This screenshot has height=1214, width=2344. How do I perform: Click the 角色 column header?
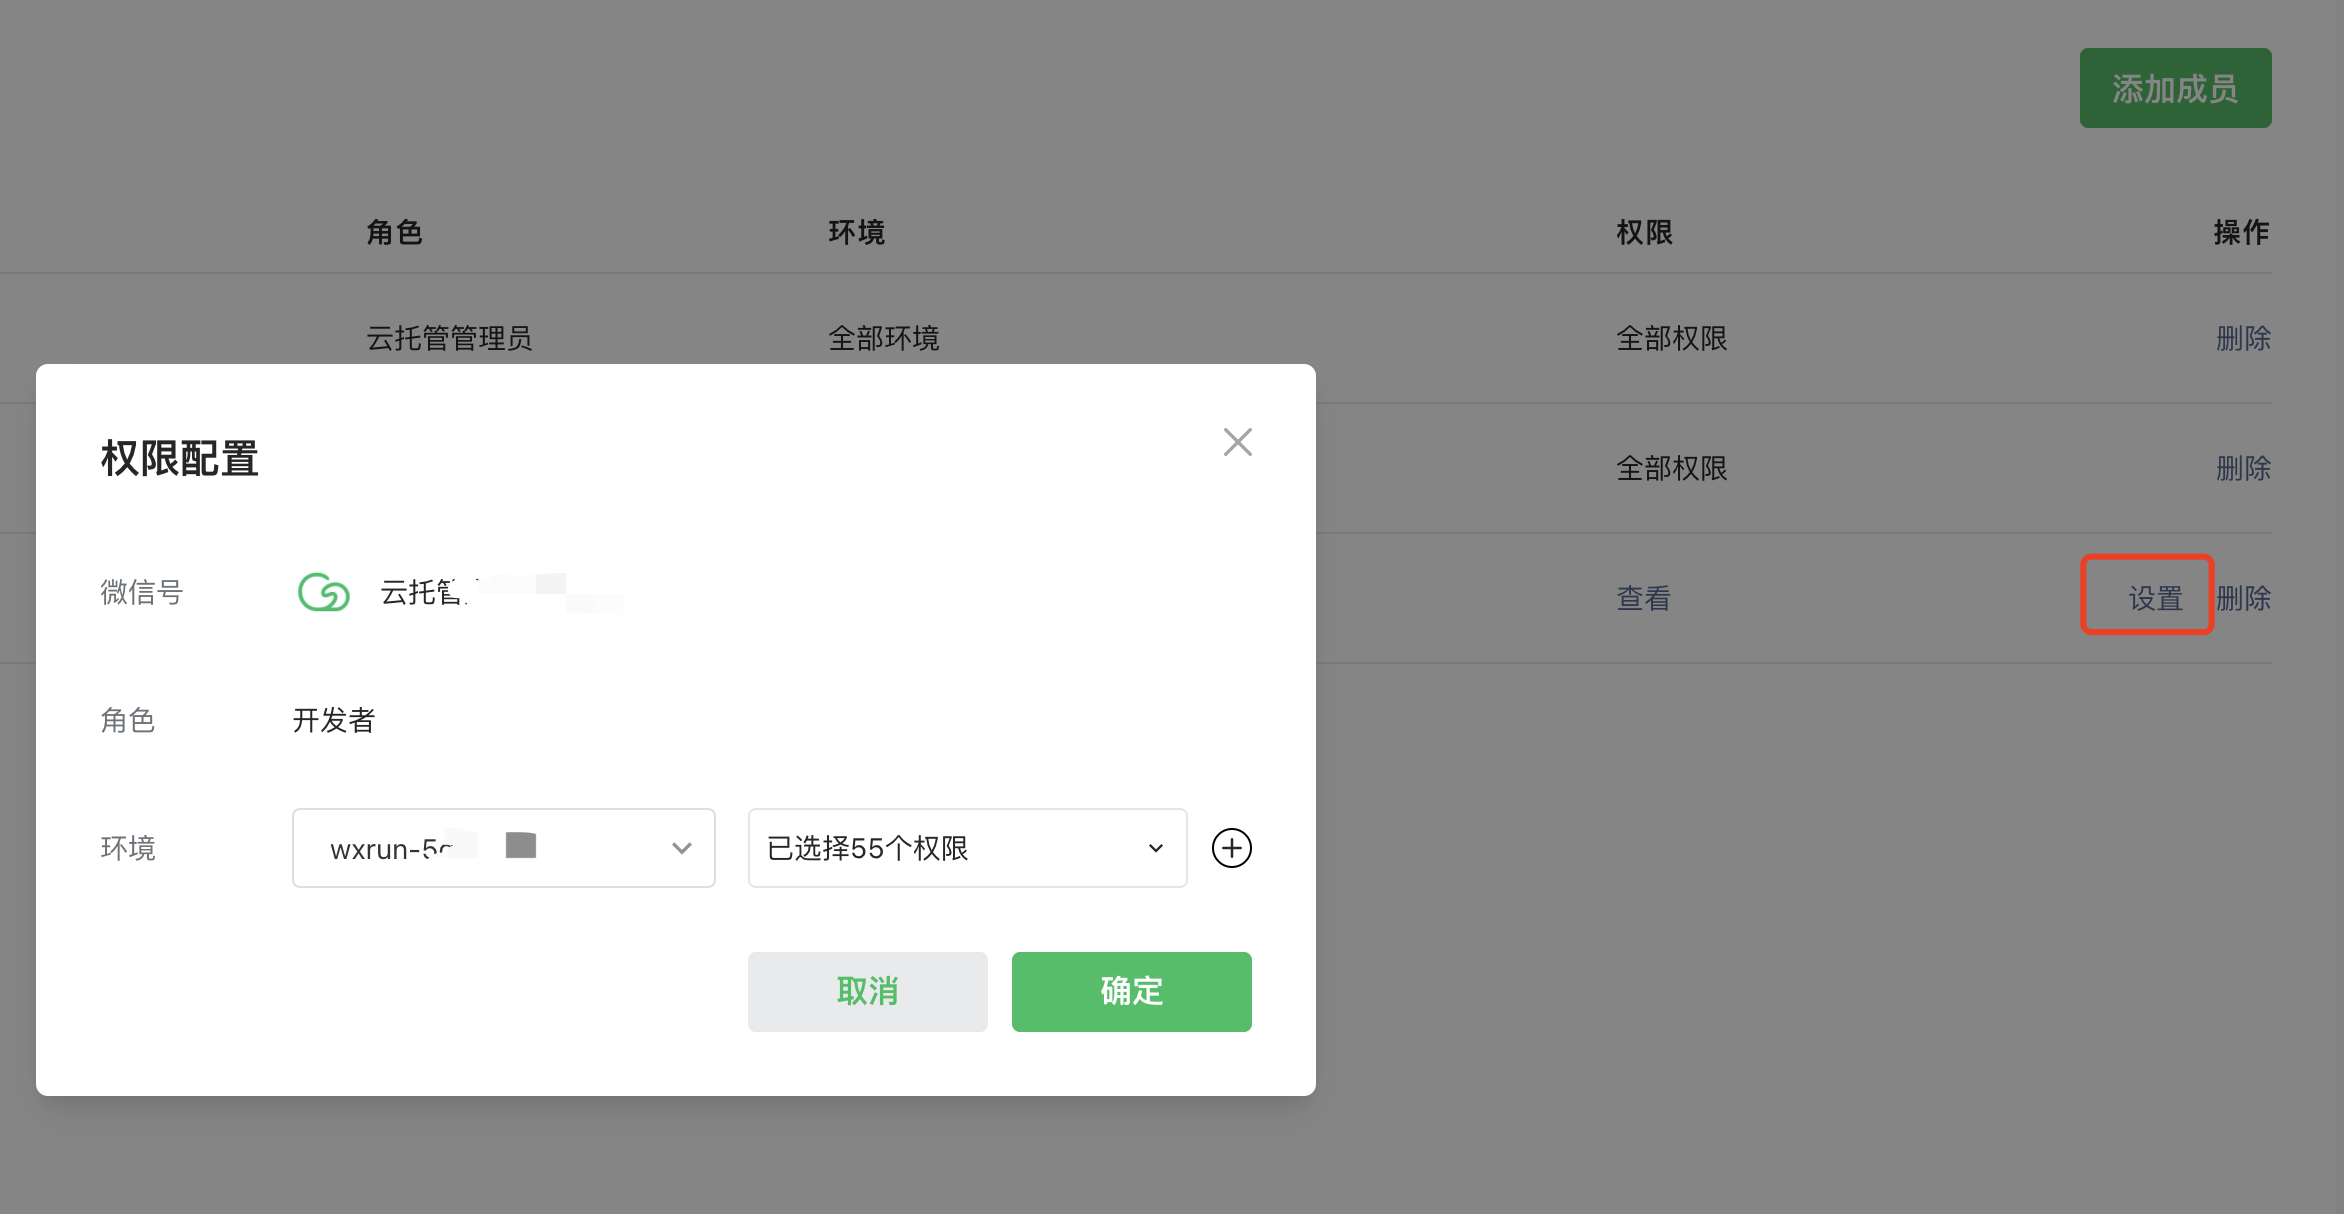394,232
